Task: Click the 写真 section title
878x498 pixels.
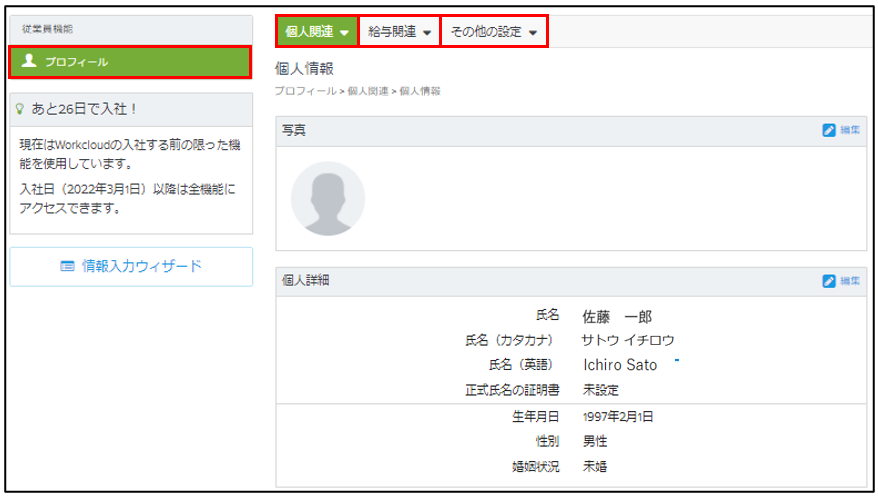Action: (x=293, y=130)
